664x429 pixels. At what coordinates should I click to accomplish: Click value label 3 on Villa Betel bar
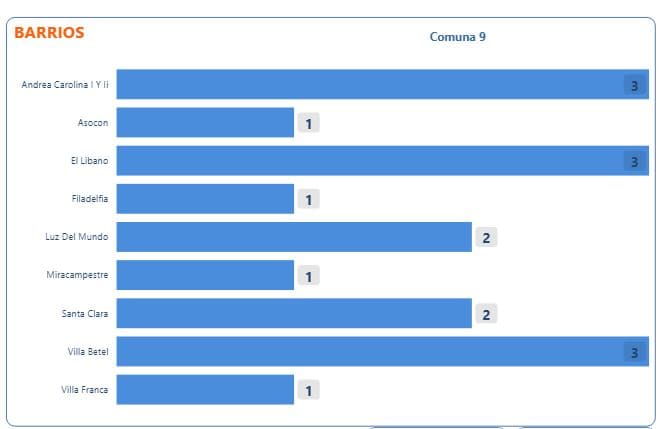(634, 352)
